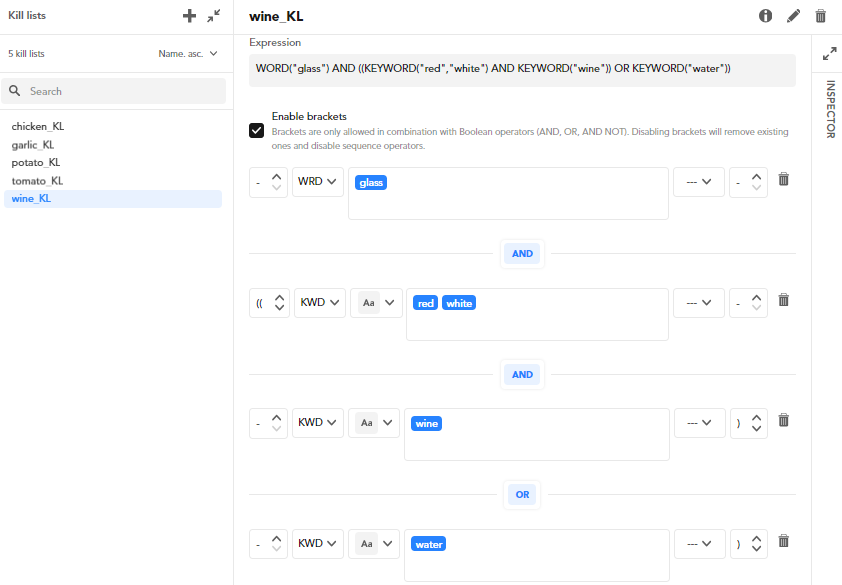The image size is (842, 585).
Task: Remove the "wine" keyword row
Action: click(x=783, y=421)
